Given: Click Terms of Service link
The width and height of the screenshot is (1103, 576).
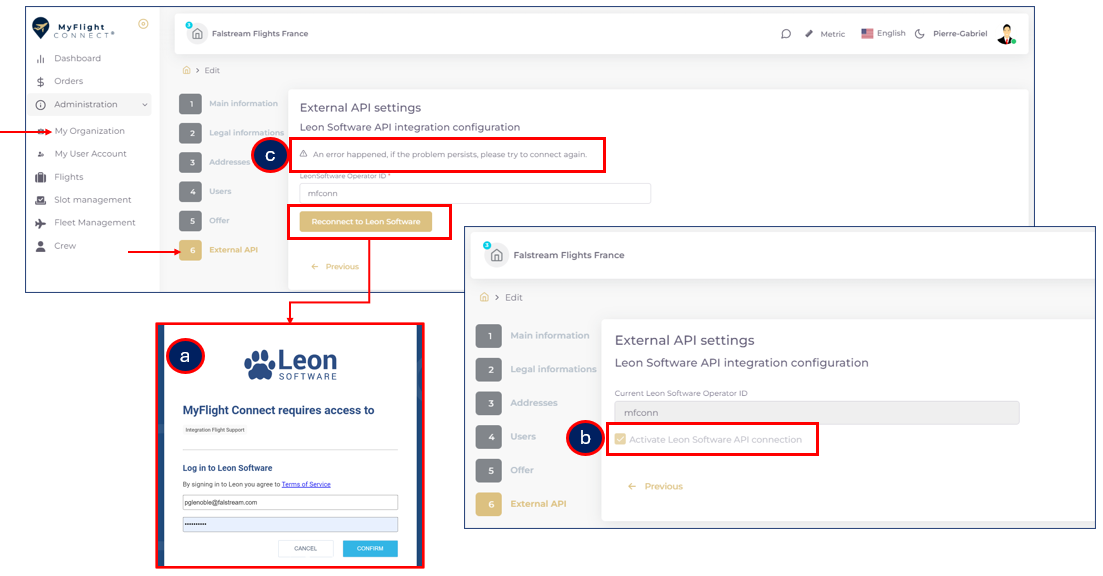Looking at the screenshot, I should pyautogui.click(x=305, y=484).
